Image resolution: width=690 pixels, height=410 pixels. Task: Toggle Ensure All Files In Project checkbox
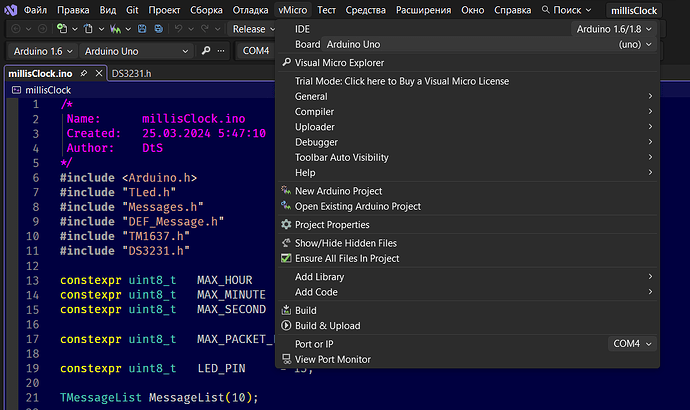(287, 258)
